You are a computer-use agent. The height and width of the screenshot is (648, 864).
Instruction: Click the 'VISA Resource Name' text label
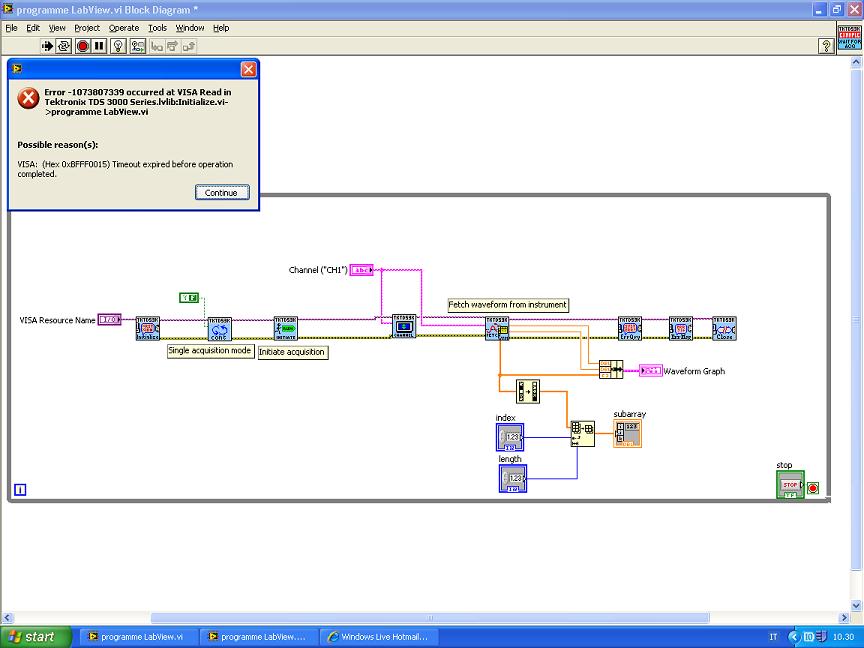pos(57,320)
